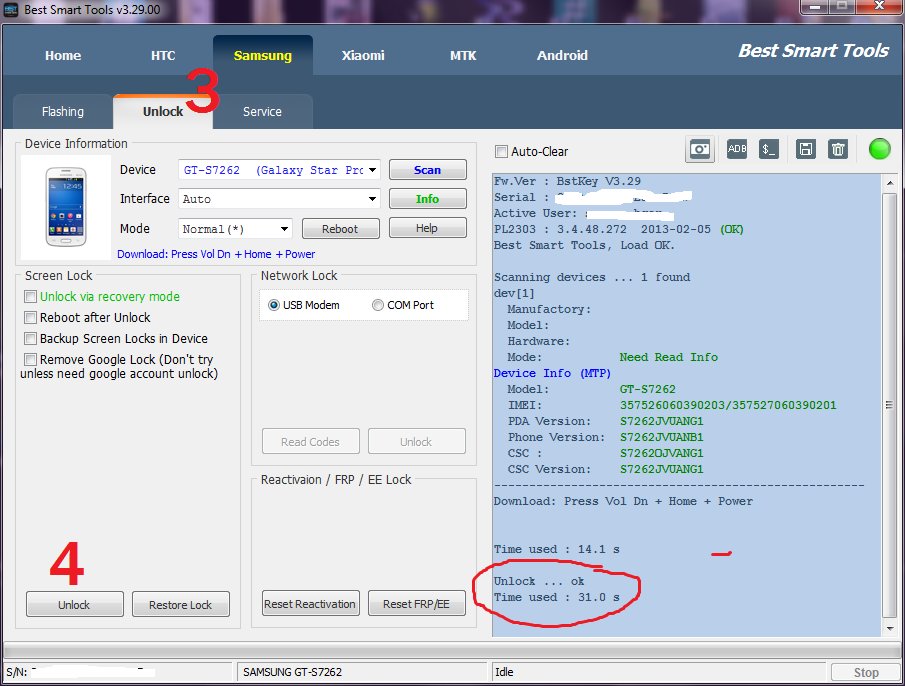905x686 pixels.
Task: Check Backup Screen Locks in Device
Action: pyautogui.click(x=30, y=338)
